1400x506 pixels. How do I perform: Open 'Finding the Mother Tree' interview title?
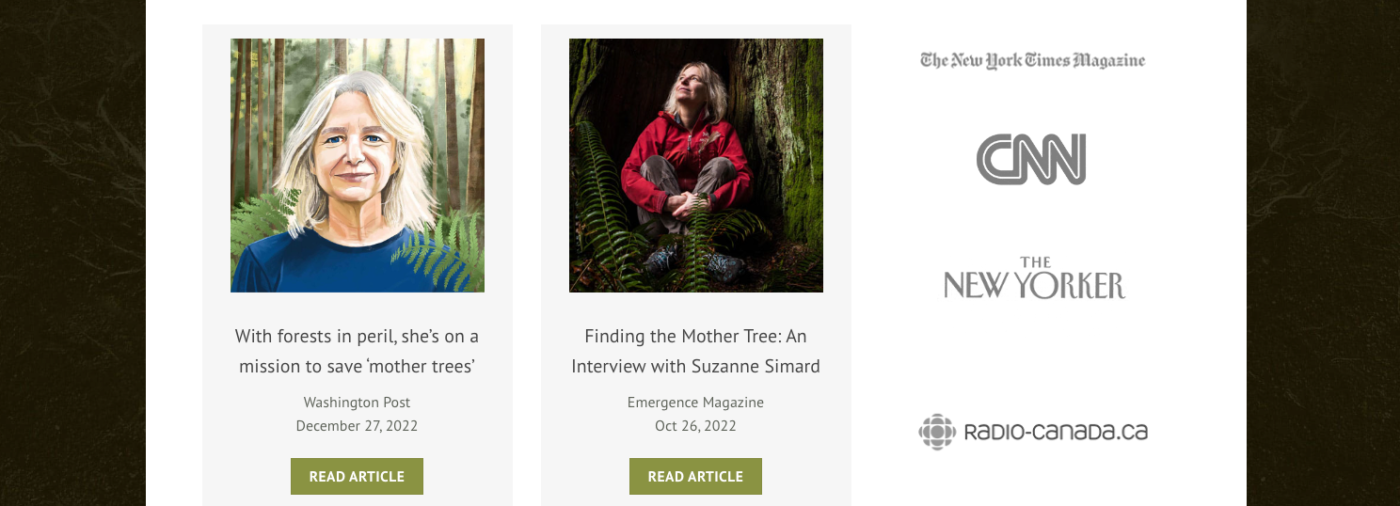[x=696, y=351]
